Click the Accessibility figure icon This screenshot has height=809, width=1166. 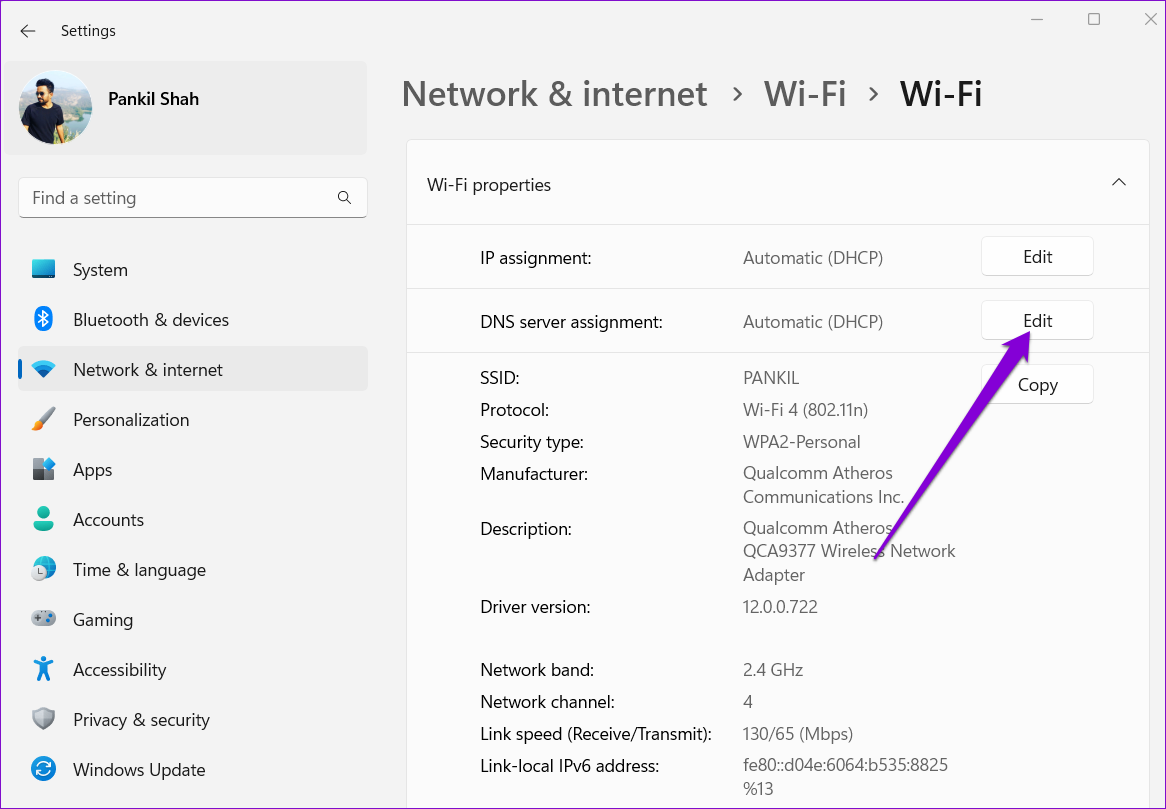click(43, 670)
